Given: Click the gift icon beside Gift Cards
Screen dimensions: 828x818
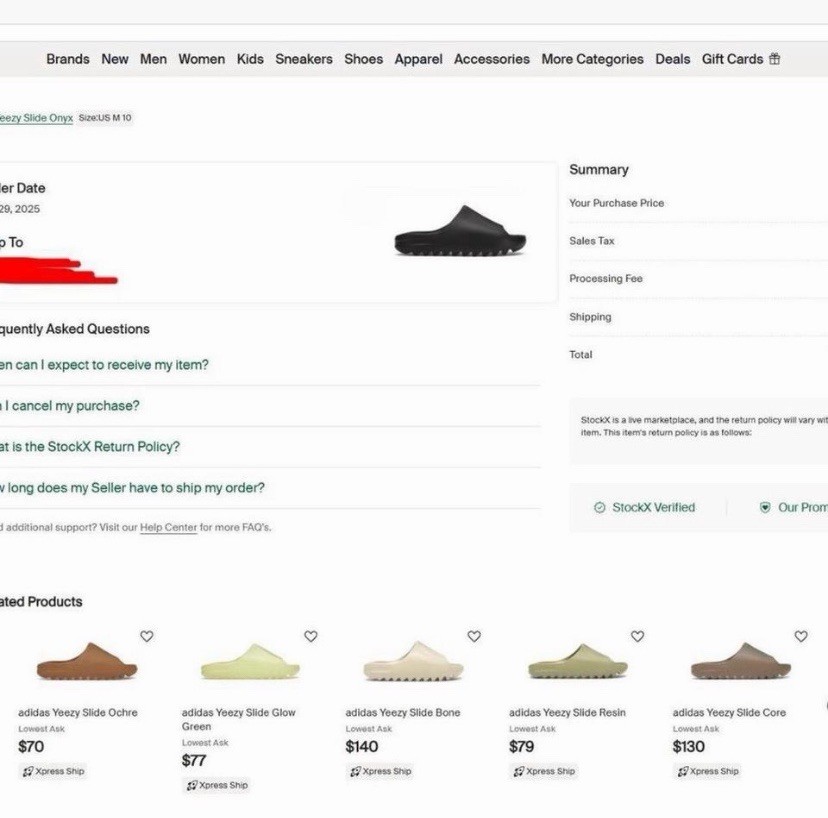Looking at the screenshot, I should click(x=775, y=59).
